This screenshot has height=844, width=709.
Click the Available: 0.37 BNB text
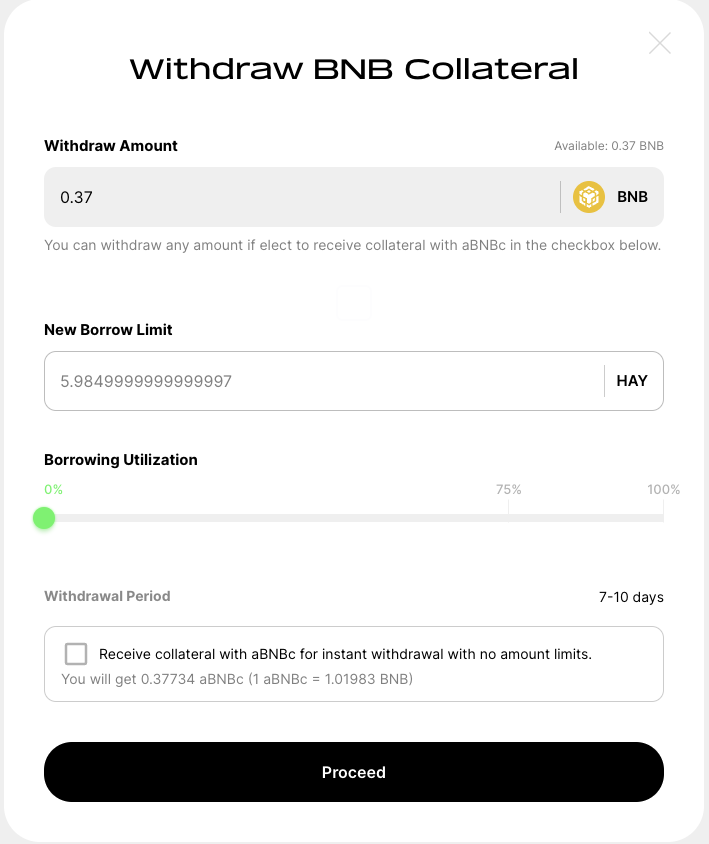(609, 146)
